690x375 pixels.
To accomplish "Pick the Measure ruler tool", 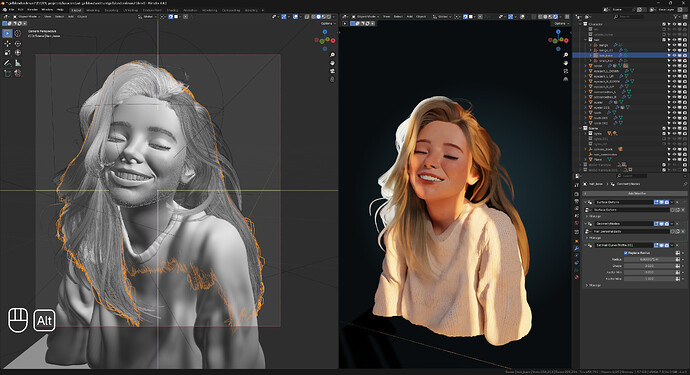I will (18, 63).
